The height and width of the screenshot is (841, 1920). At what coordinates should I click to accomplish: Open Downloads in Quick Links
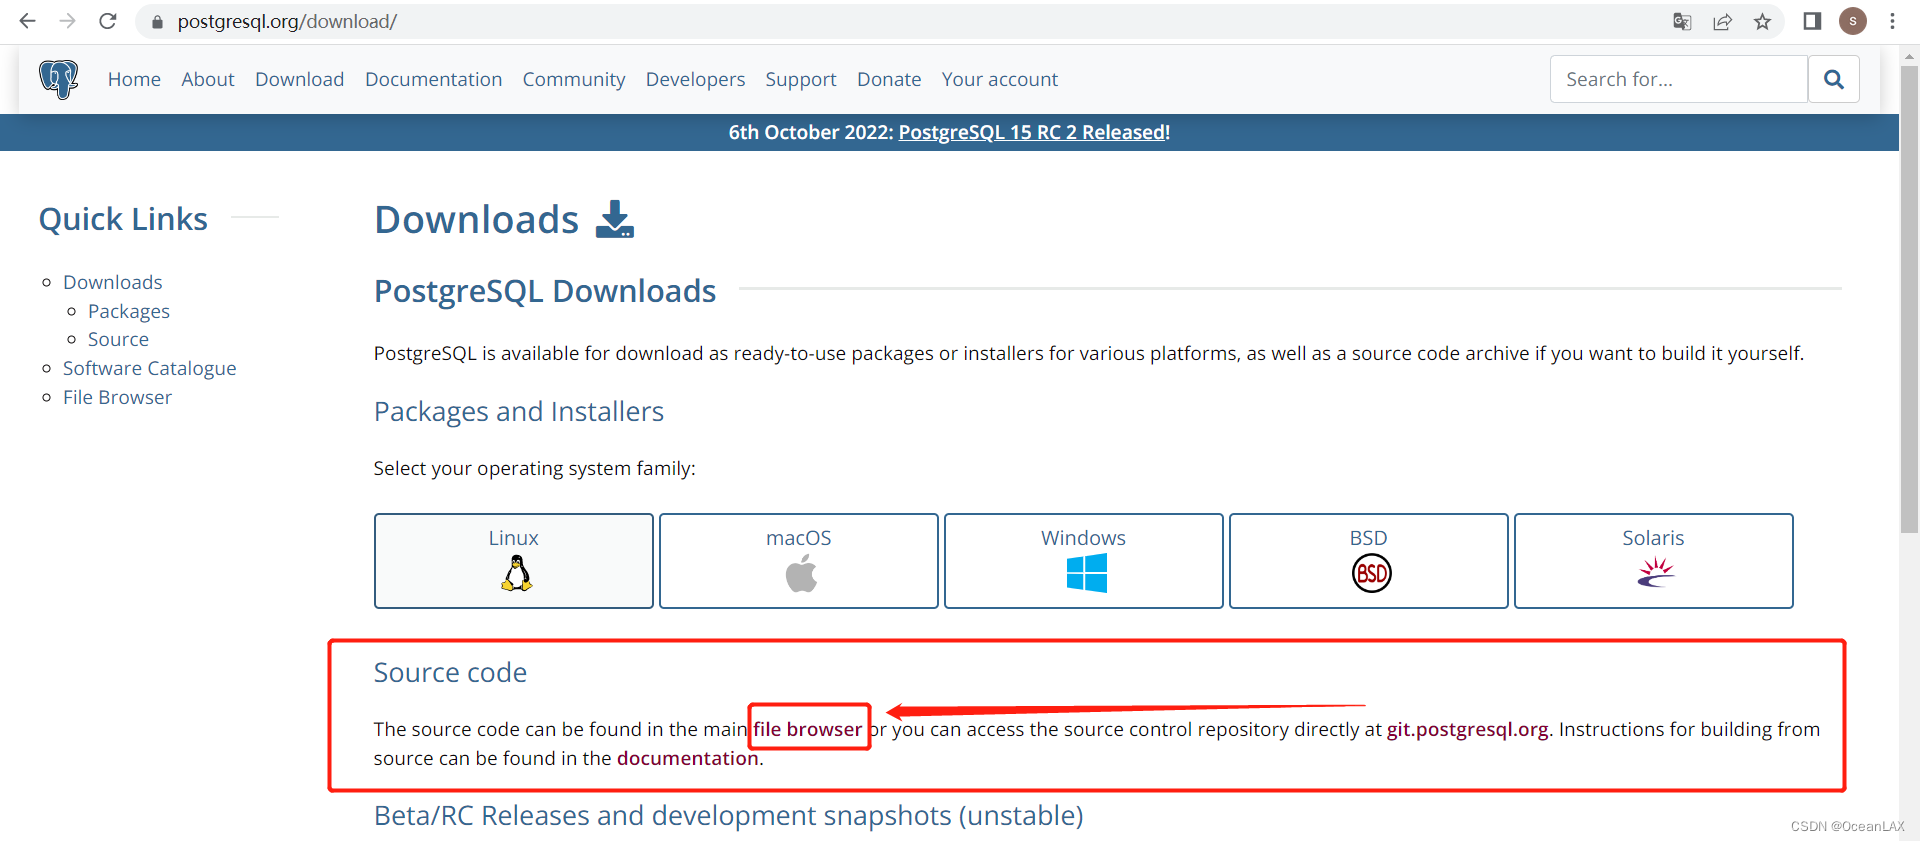pyautogui.click(x=112, y=282)
